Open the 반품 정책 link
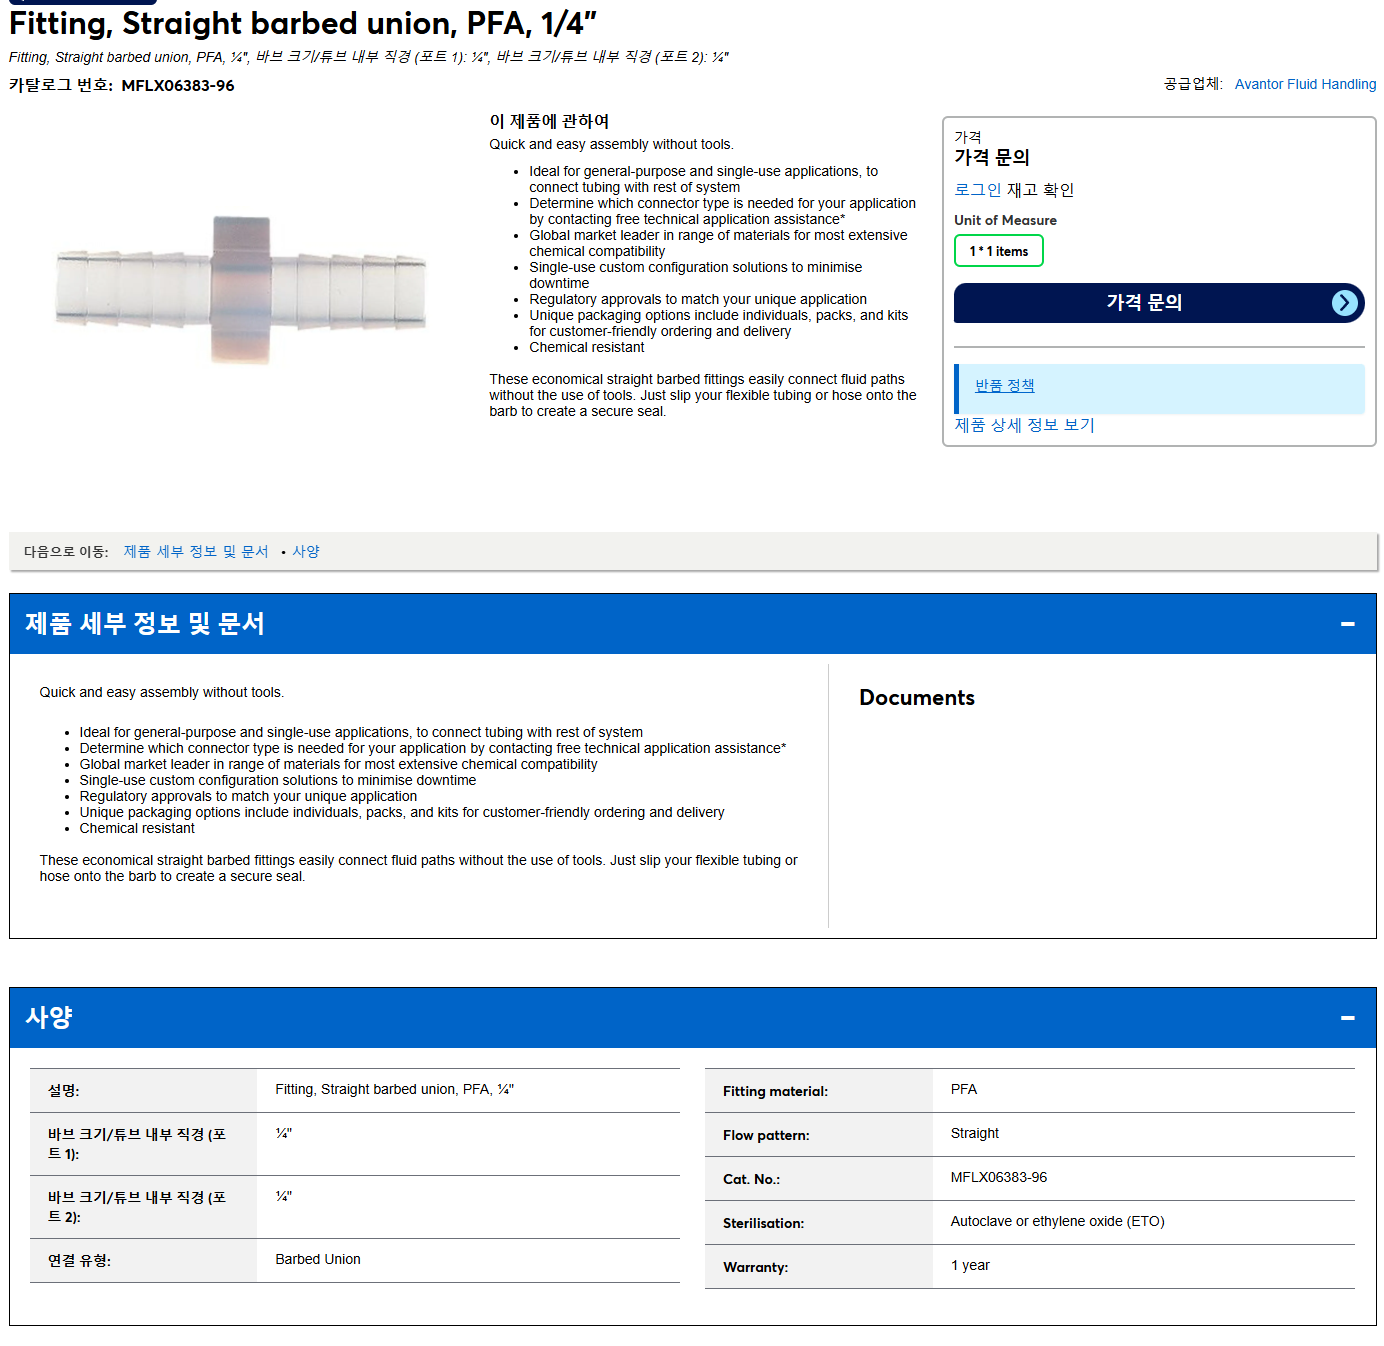Viewport: 1384px width, 1346px height. coord(1004,386)
